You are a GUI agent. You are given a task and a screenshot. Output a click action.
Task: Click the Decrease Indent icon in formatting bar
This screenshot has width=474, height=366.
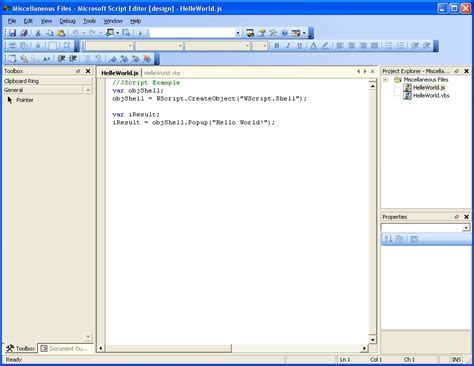pos(415,46)
